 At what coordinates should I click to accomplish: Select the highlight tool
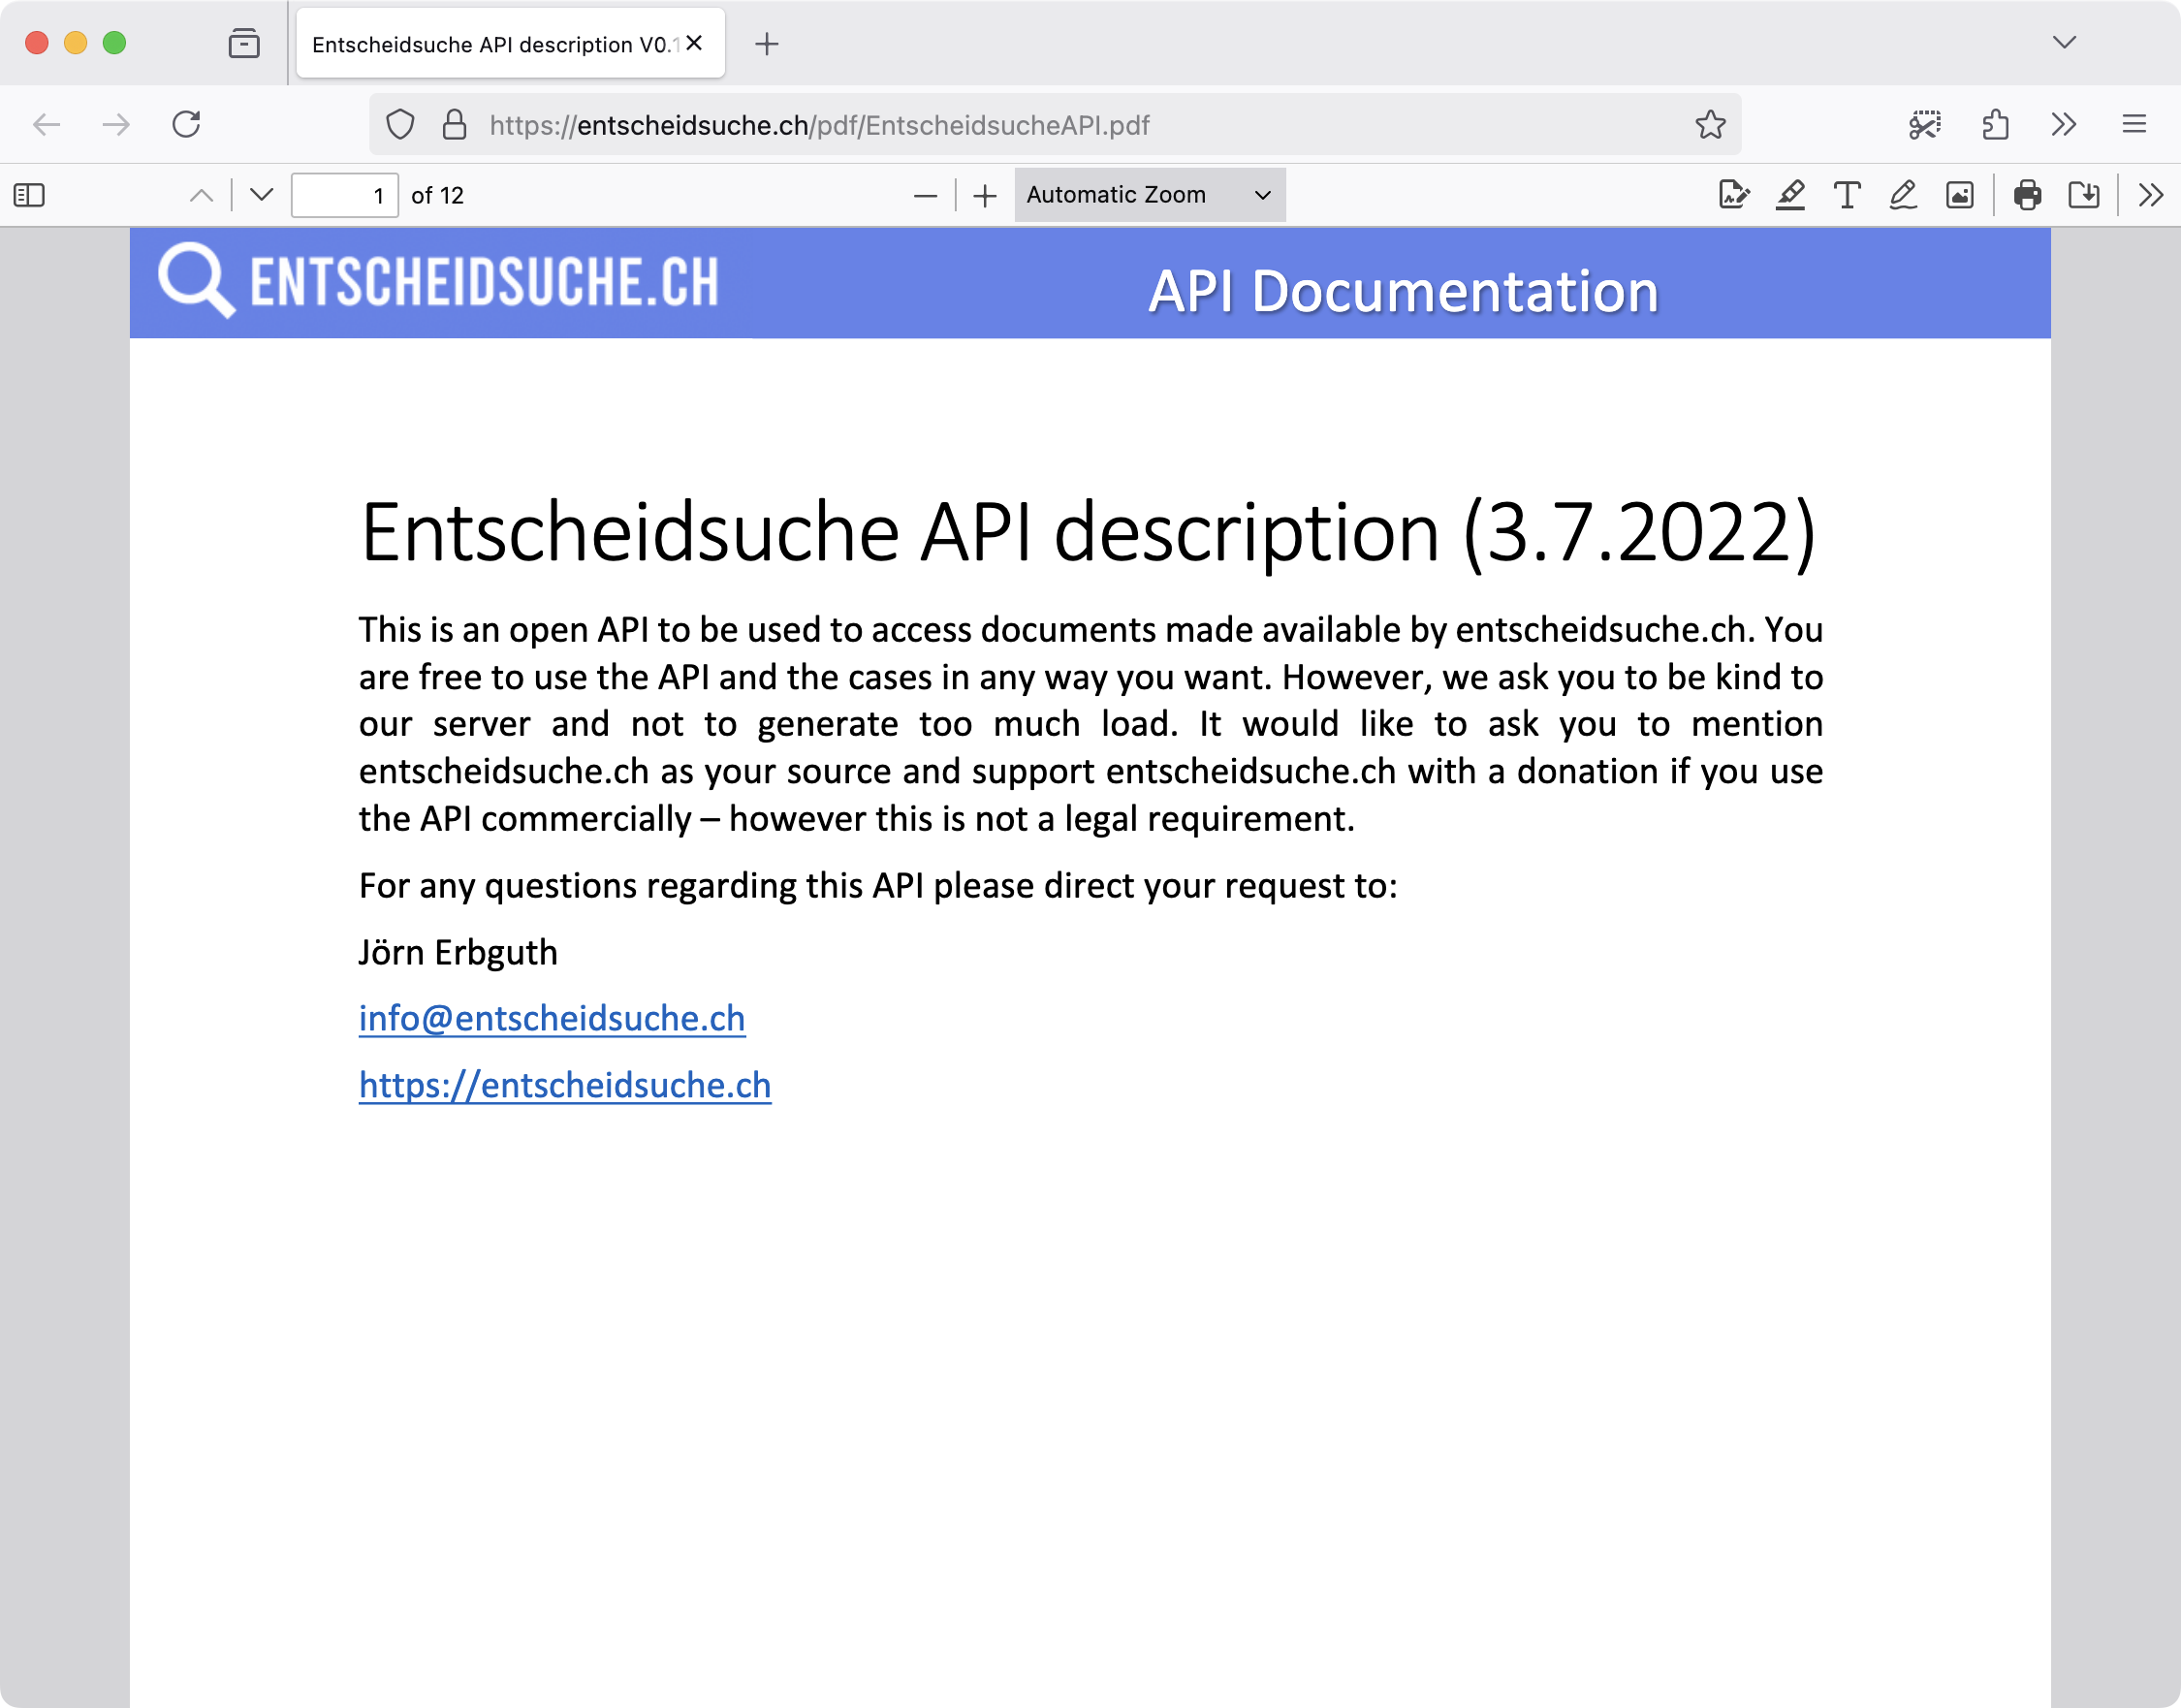click(x=1790, y=195)
